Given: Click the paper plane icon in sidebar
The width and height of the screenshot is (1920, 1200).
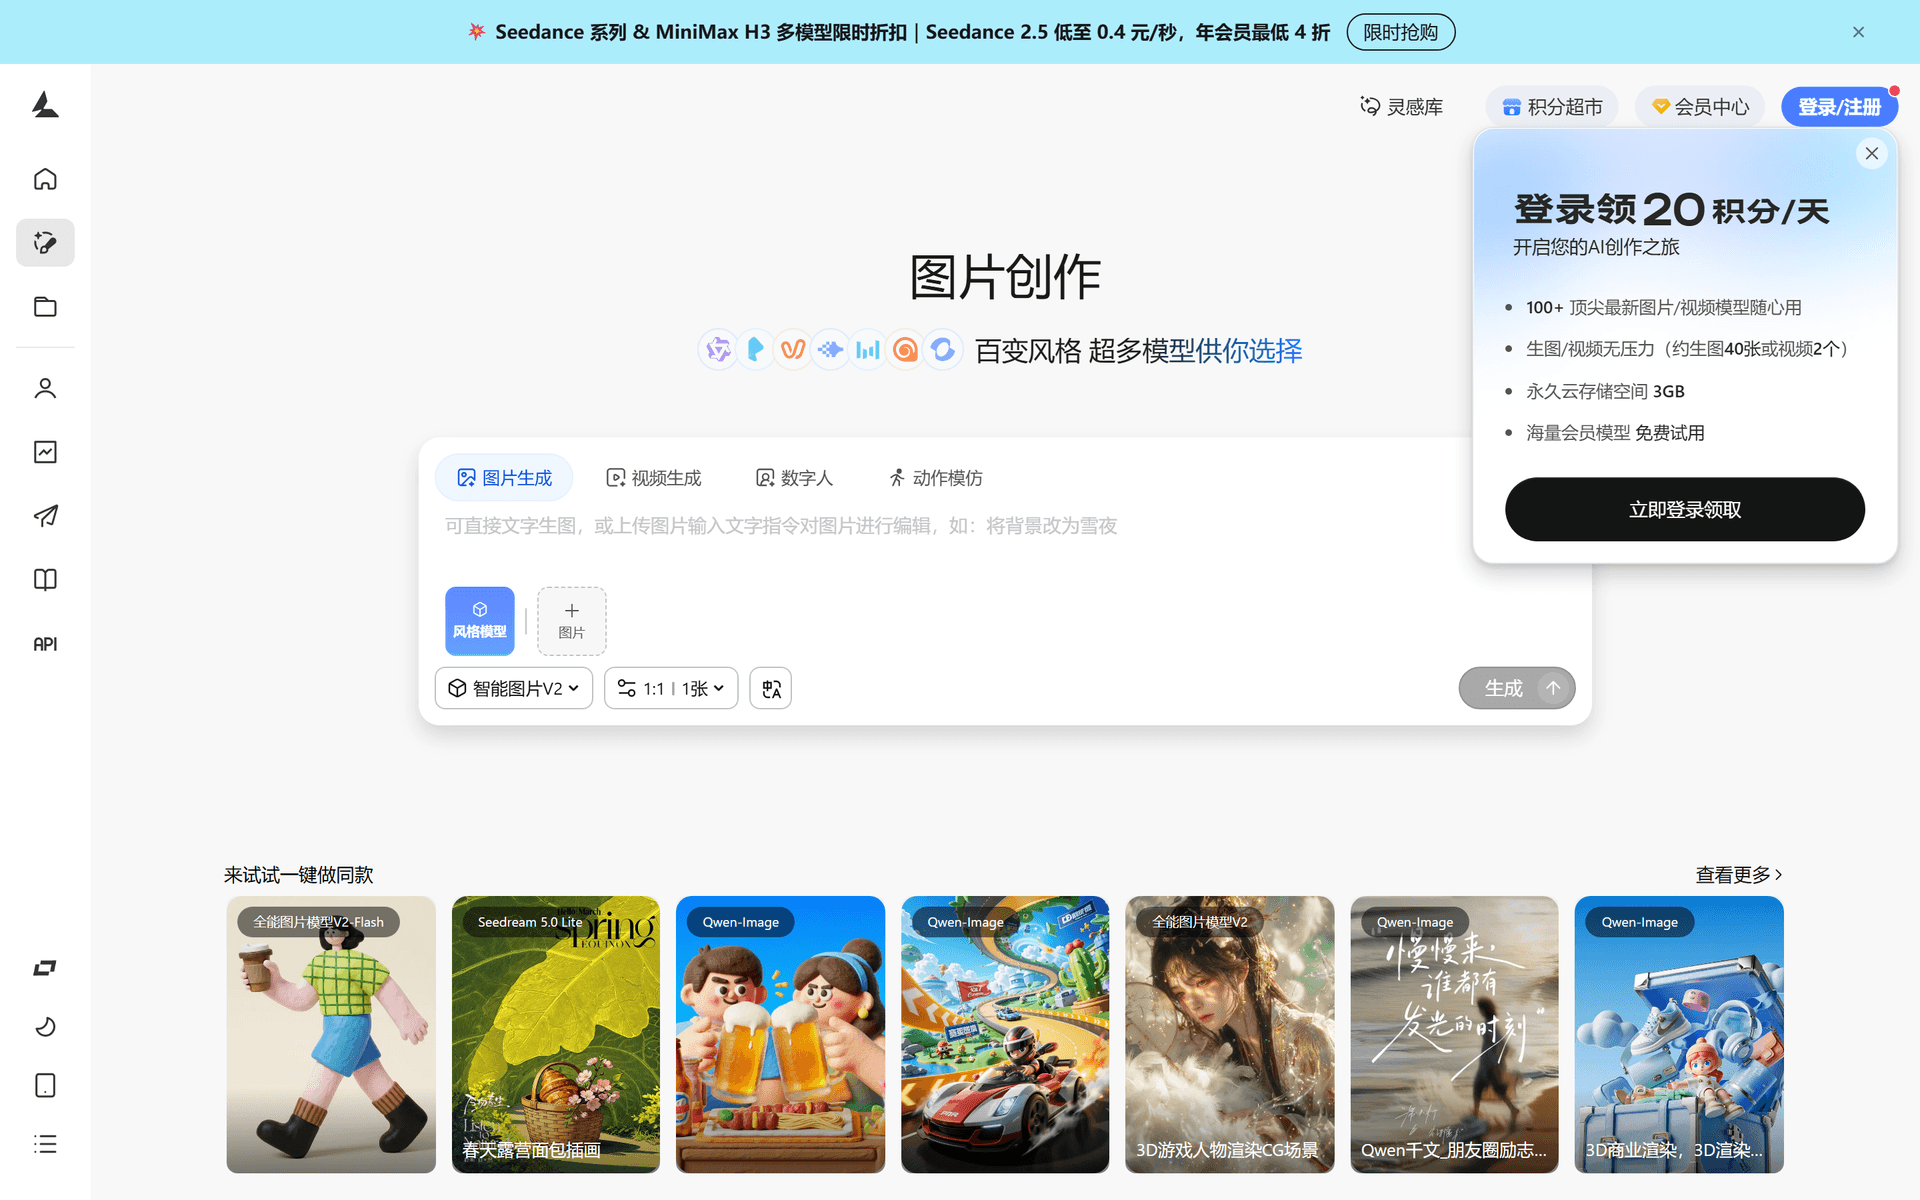Looking at the screenshot, I should click(x=45, y=516).
